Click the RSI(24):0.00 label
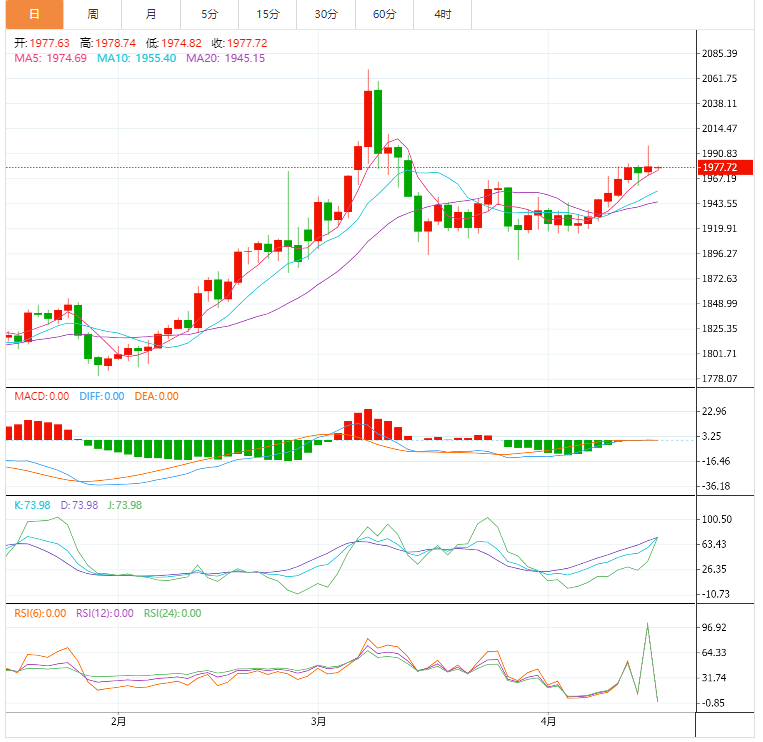This screenshot has width=763, height=742. click(172, 614)
